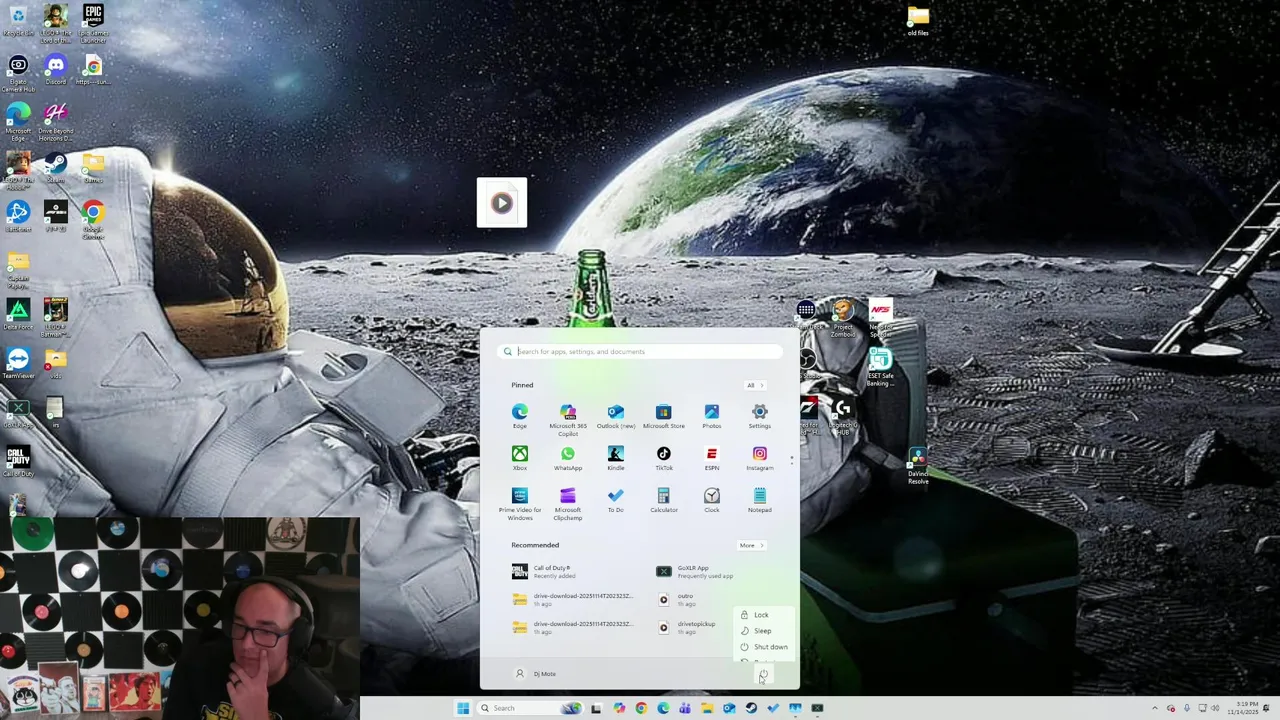This screenshot has width=1280, height=720.
Task: Select the Delta Force desktop icon
Action: pos(18,314)
